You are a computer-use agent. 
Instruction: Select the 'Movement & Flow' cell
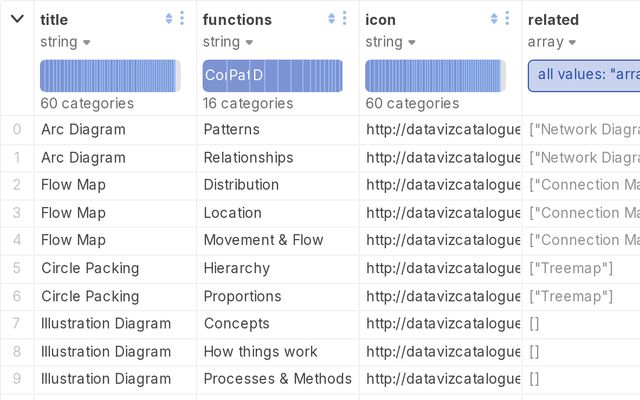point(263,240)
